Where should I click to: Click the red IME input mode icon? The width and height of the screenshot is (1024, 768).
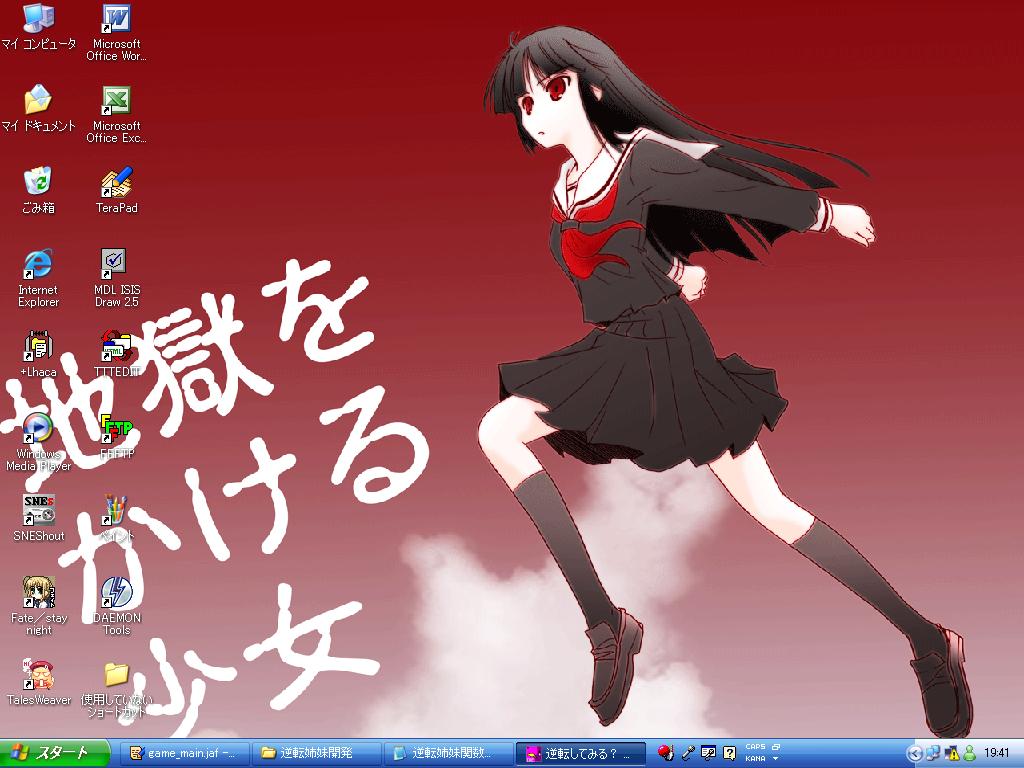pyautogui.click(x=665, y=753)
